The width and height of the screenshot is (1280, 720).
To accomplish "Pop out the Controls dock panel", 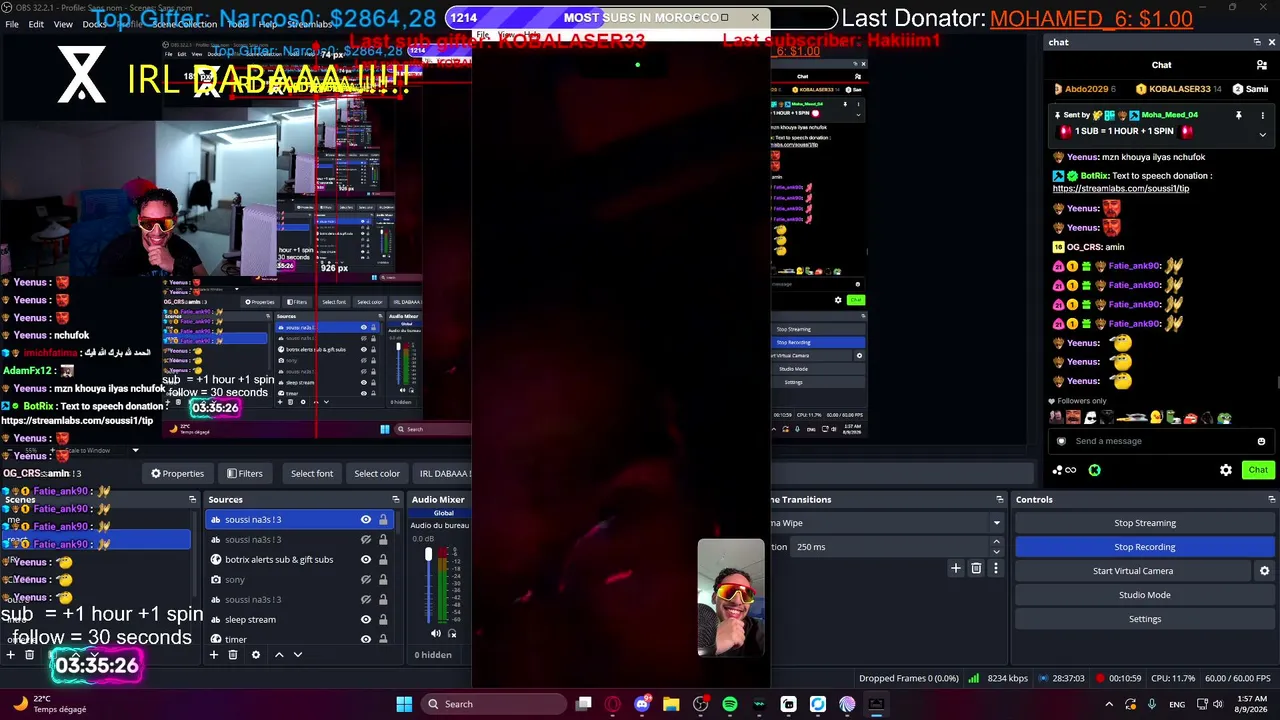I will (x=1272, y=499).
